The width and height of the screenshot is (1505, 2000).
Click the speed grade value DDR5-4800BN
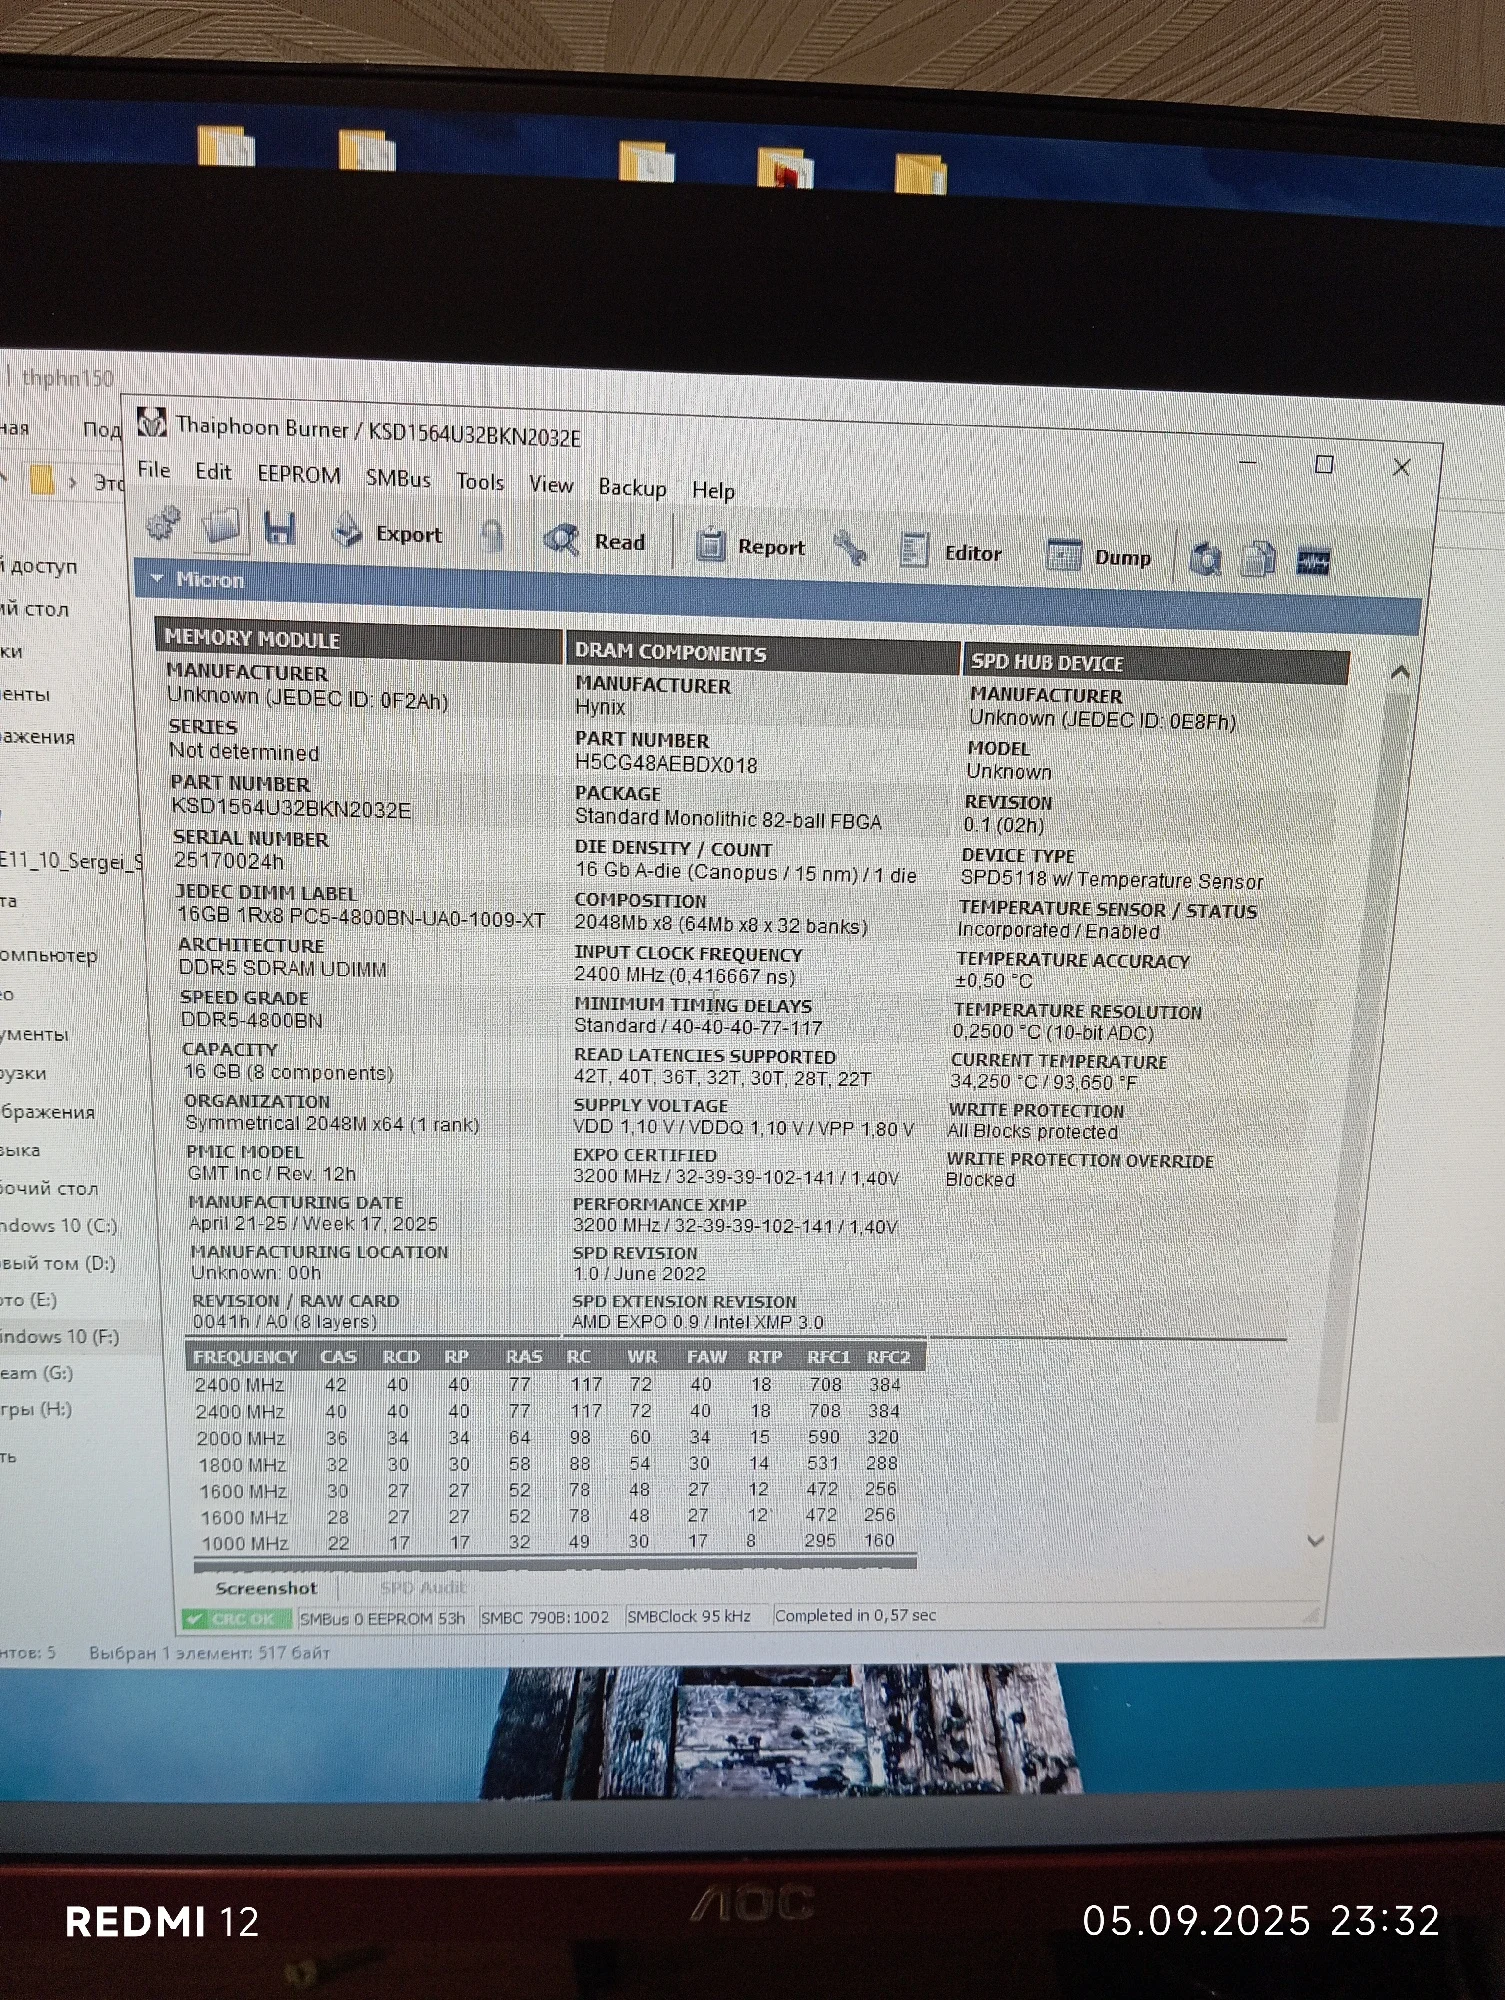pyautogui.click(x=252, y=1020)
